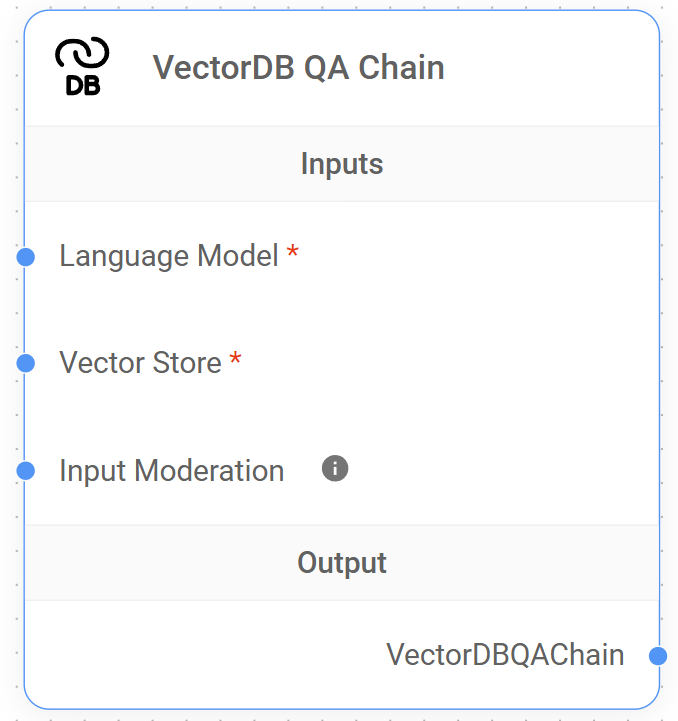Screen dimensions: 678x721
Task: Select the VectorDB QA Chain node title
Action: pos(298,68)
